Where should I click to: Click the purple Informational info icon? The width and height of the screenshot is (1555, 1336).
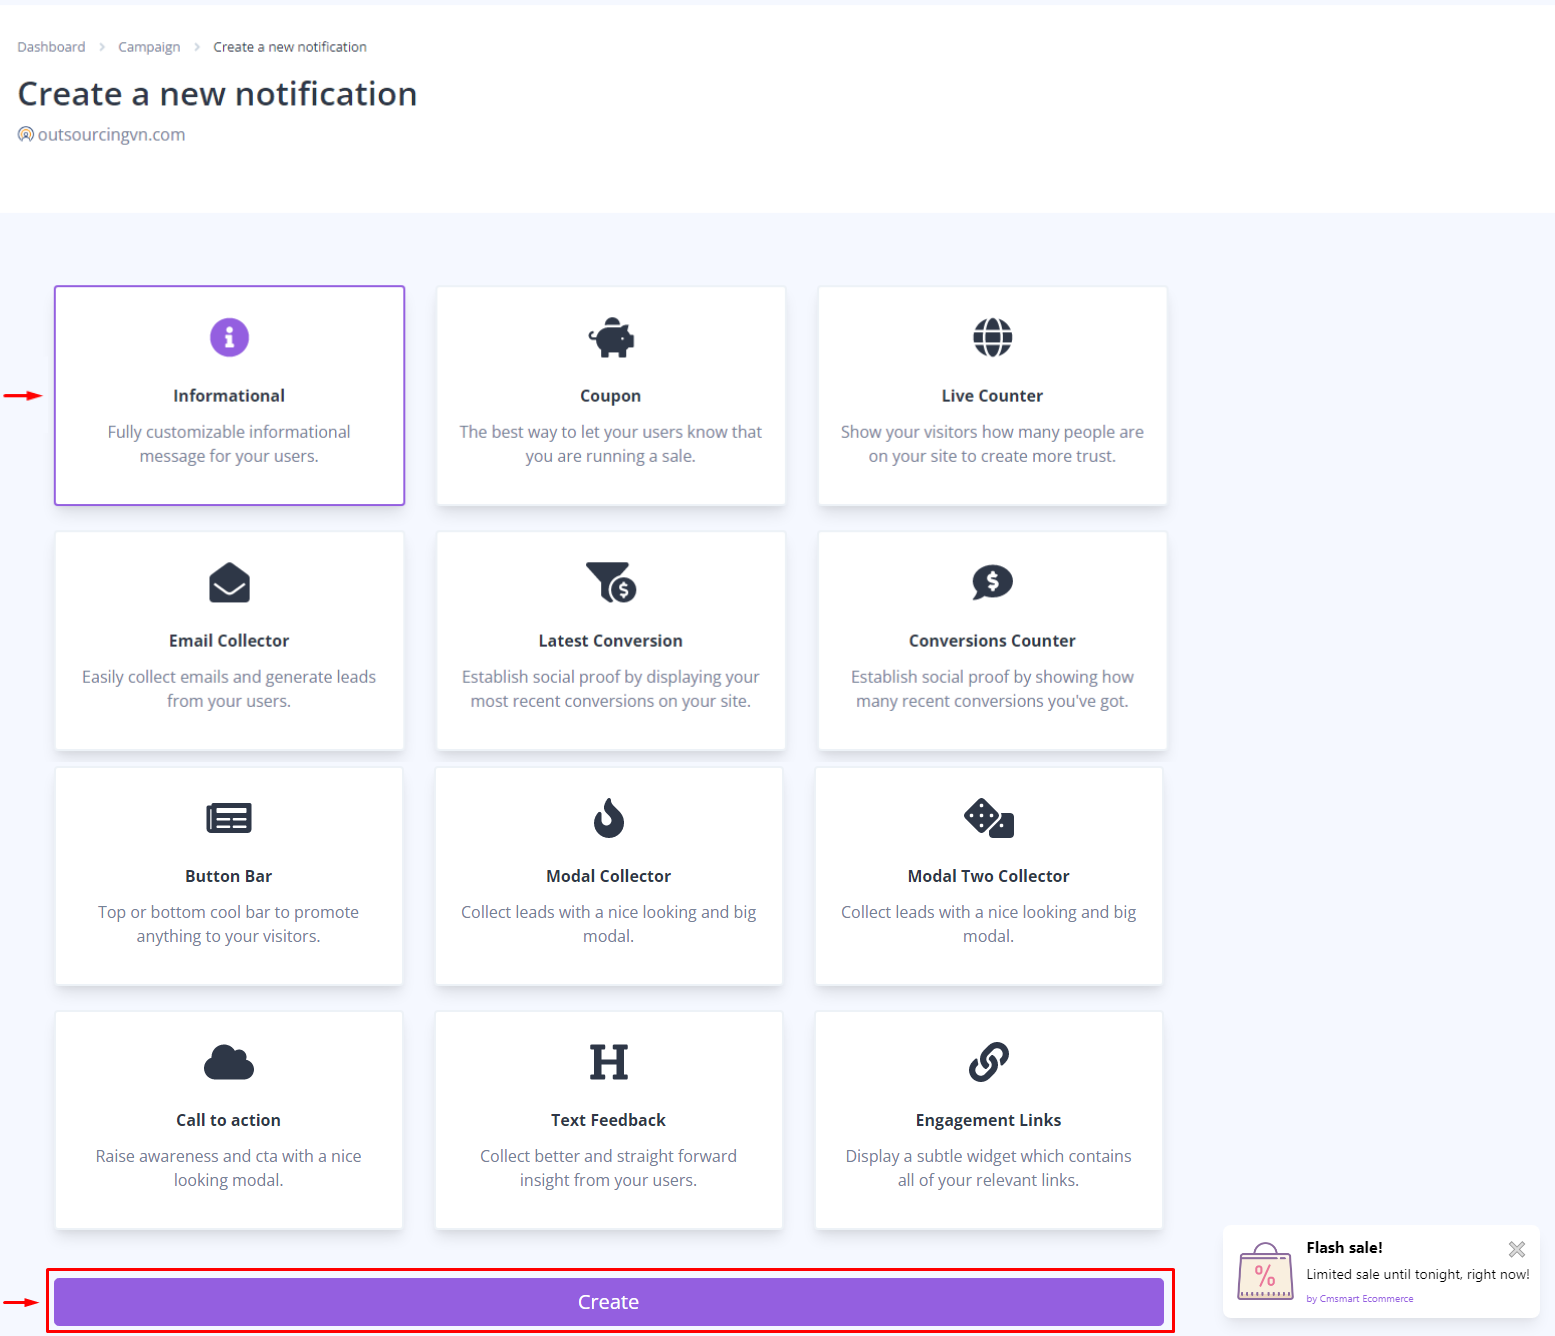click(x=229, y=338)
